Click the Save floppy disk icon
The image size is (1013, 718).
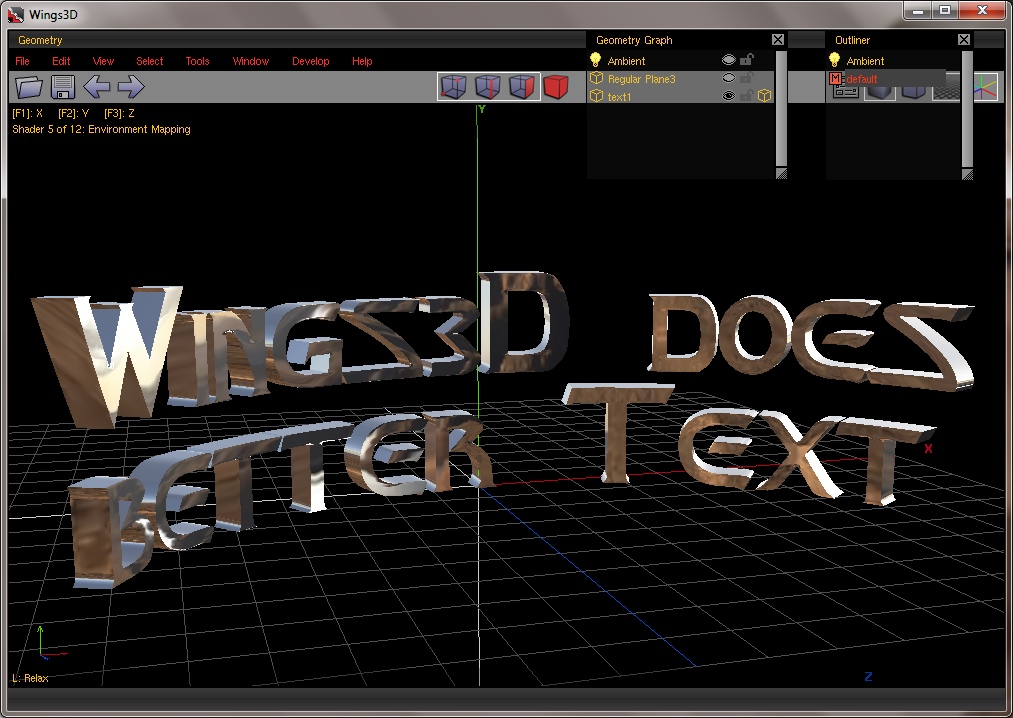[63, 87]
